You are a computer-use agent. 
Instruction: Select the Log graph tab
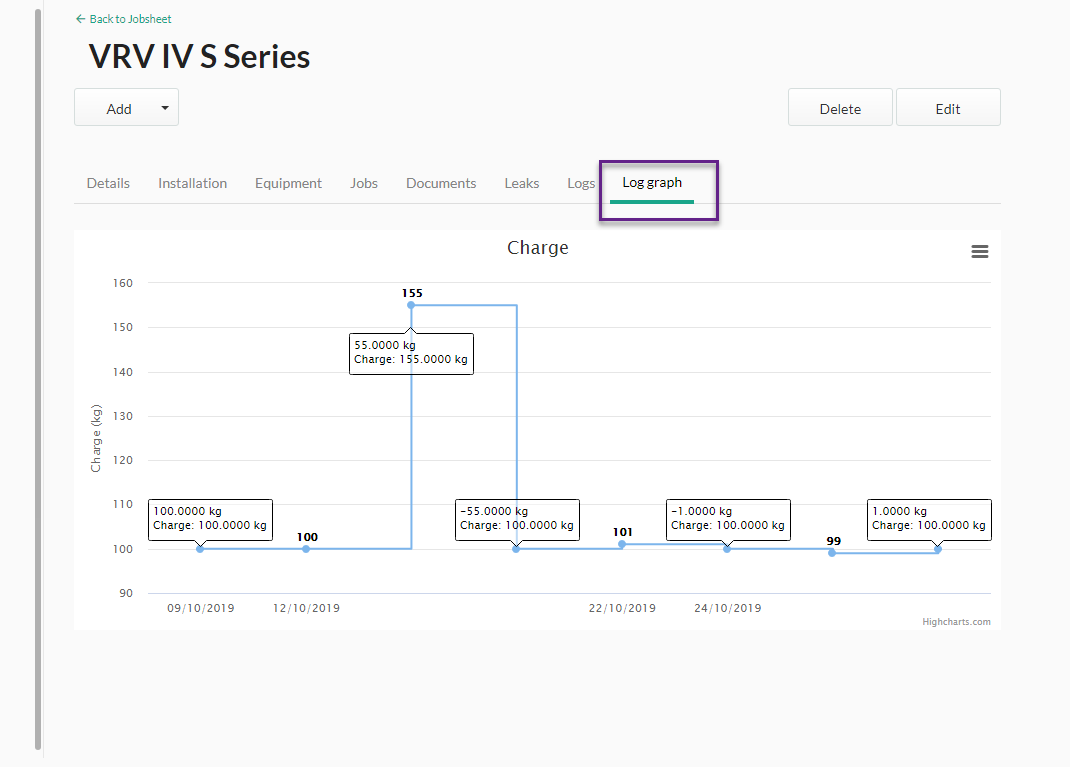coord(652,183)
